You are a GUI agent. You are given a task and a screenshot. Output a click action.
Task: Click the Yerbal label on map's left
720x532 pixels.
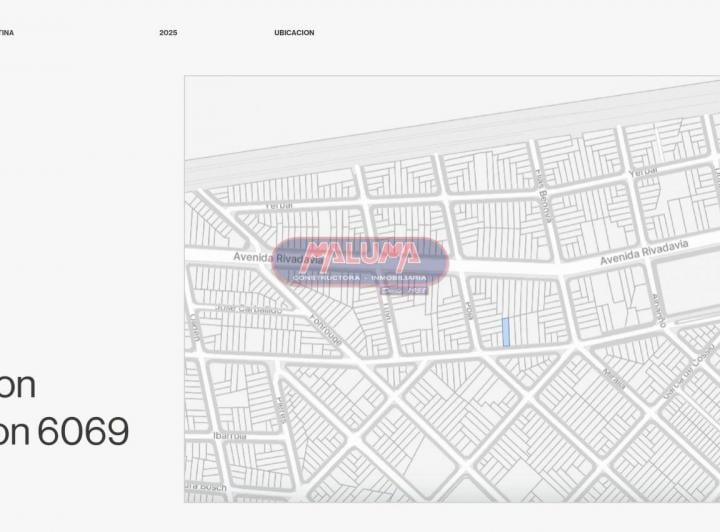(x=279, y=206)
